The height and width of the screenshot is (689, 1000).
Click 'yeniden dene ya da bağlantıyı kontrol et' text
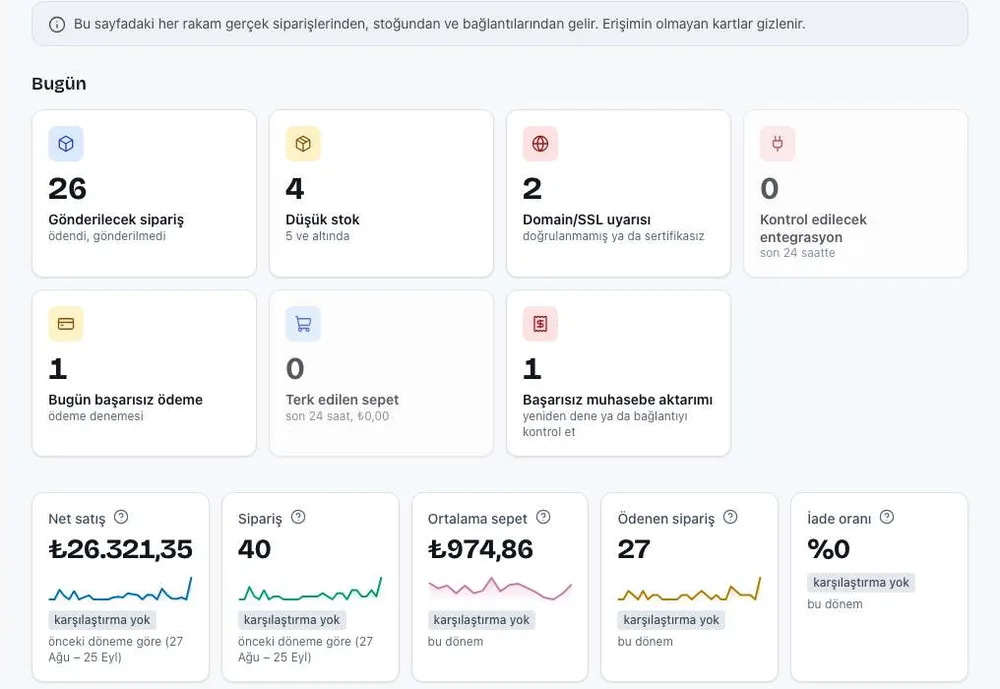coord(605,424)
